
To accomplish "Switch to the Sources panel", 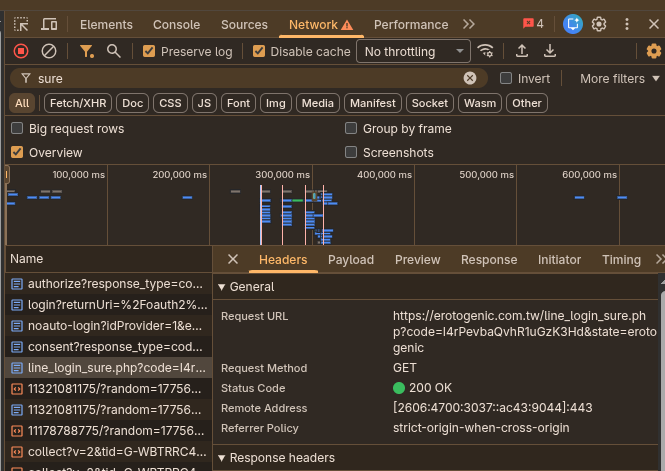I will click(244, 25).
